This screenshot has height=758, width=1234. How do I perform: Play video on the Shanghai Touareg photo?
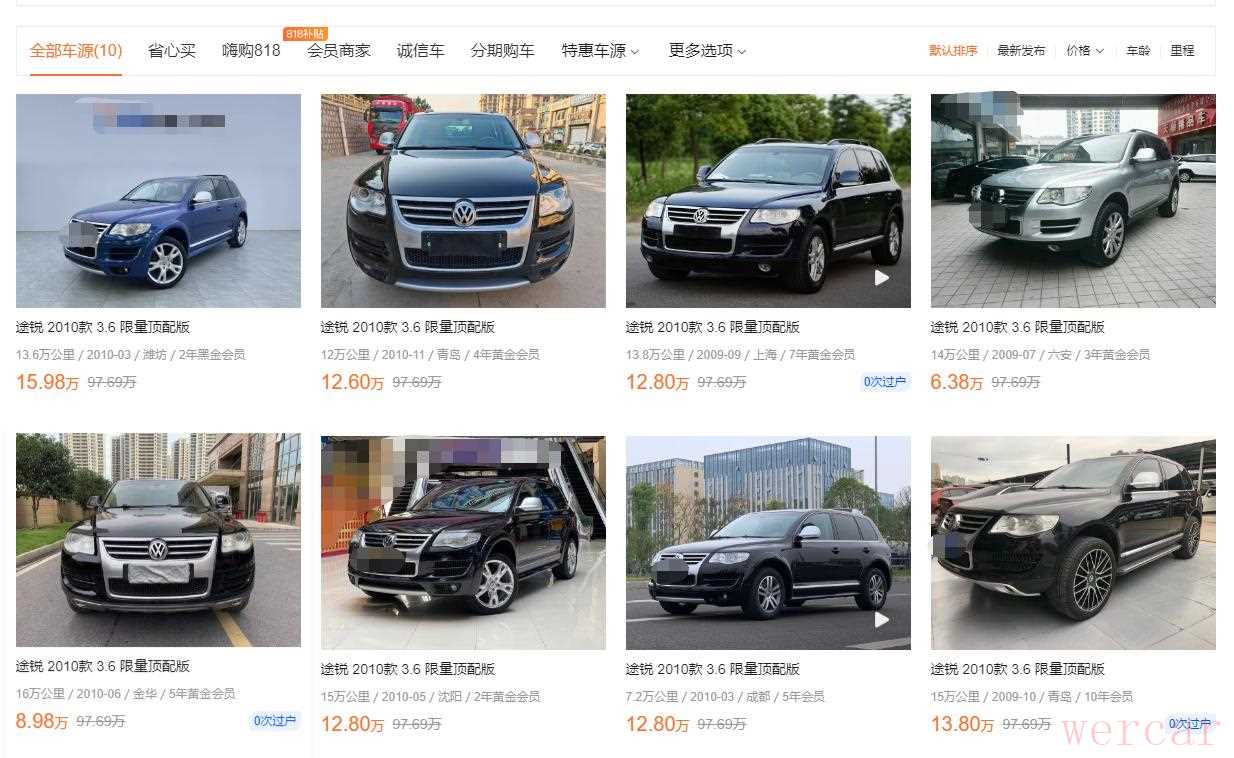[881, 278]
